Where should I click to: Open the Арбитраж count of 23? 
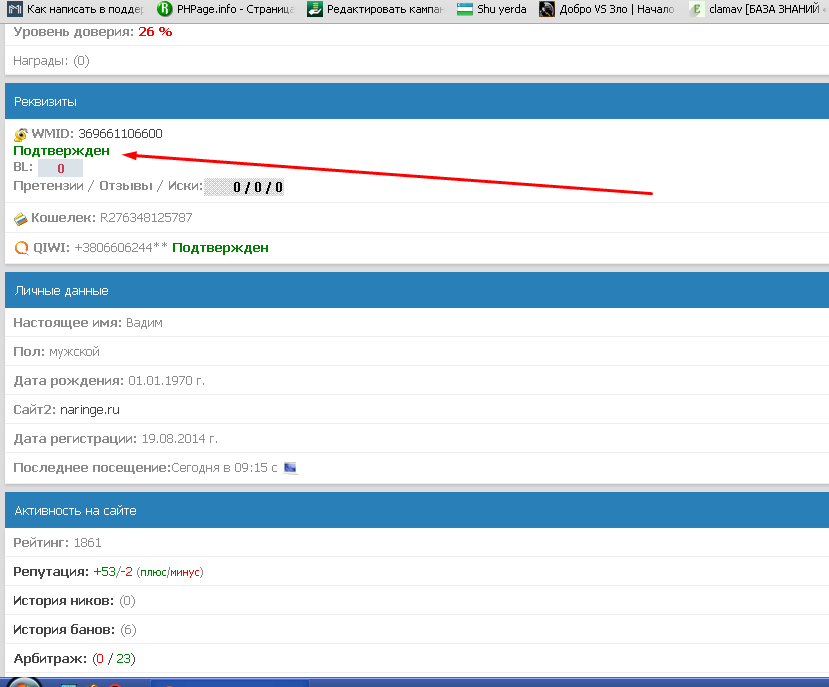(x=125, y=659)
